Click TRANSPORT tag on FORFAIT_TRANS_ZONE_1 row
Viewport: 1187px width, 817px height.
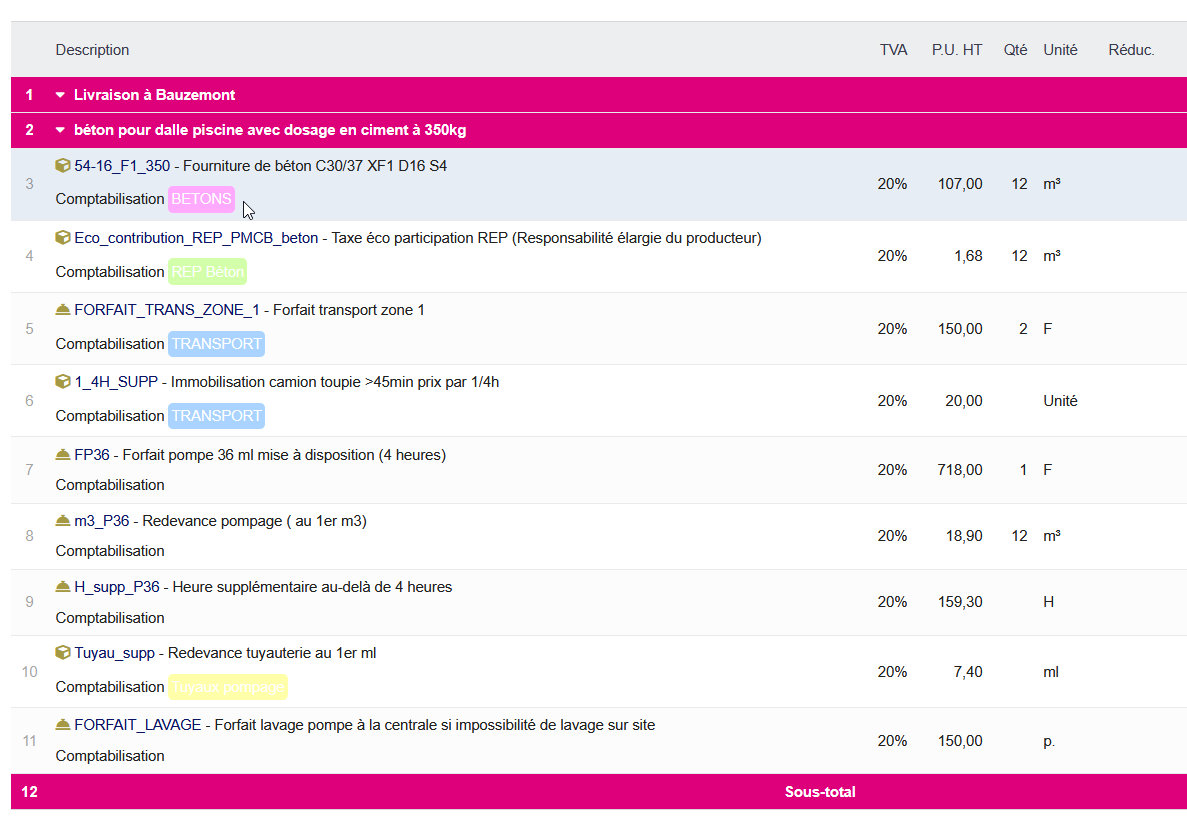click(217, 344)
